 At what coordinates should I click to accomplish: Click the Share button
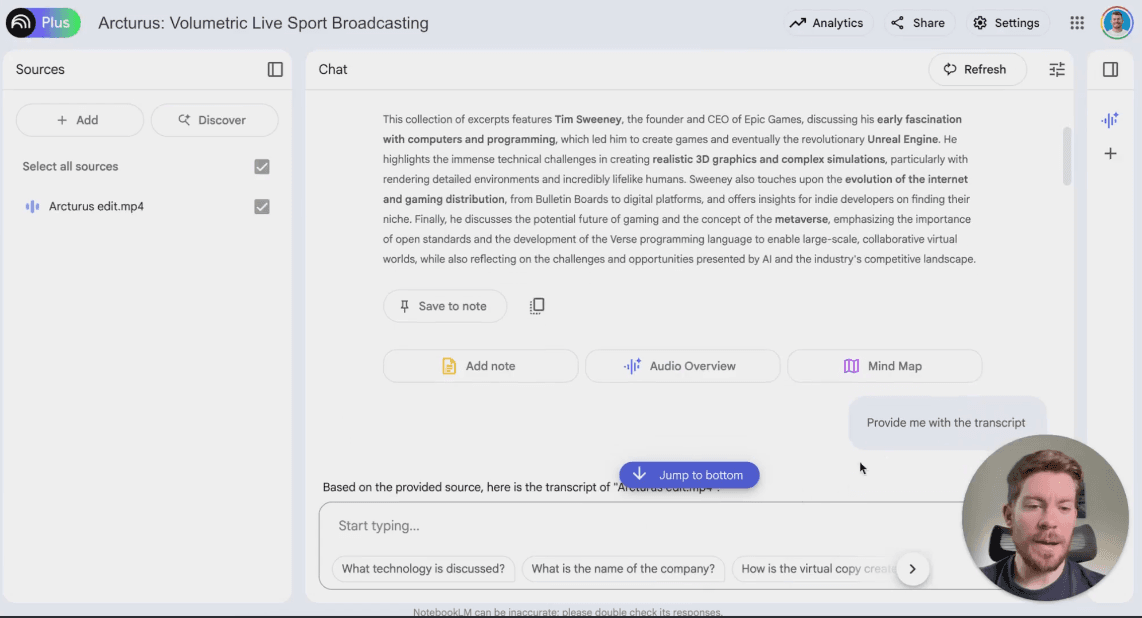click(918, 23)
